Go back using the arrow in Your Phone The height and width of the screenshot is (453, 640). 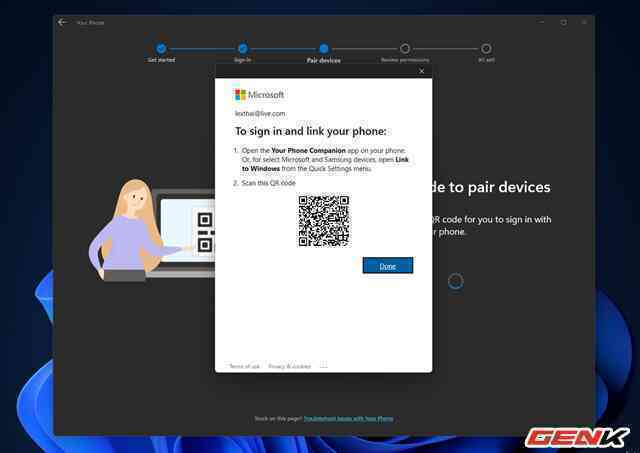(62, 22)
